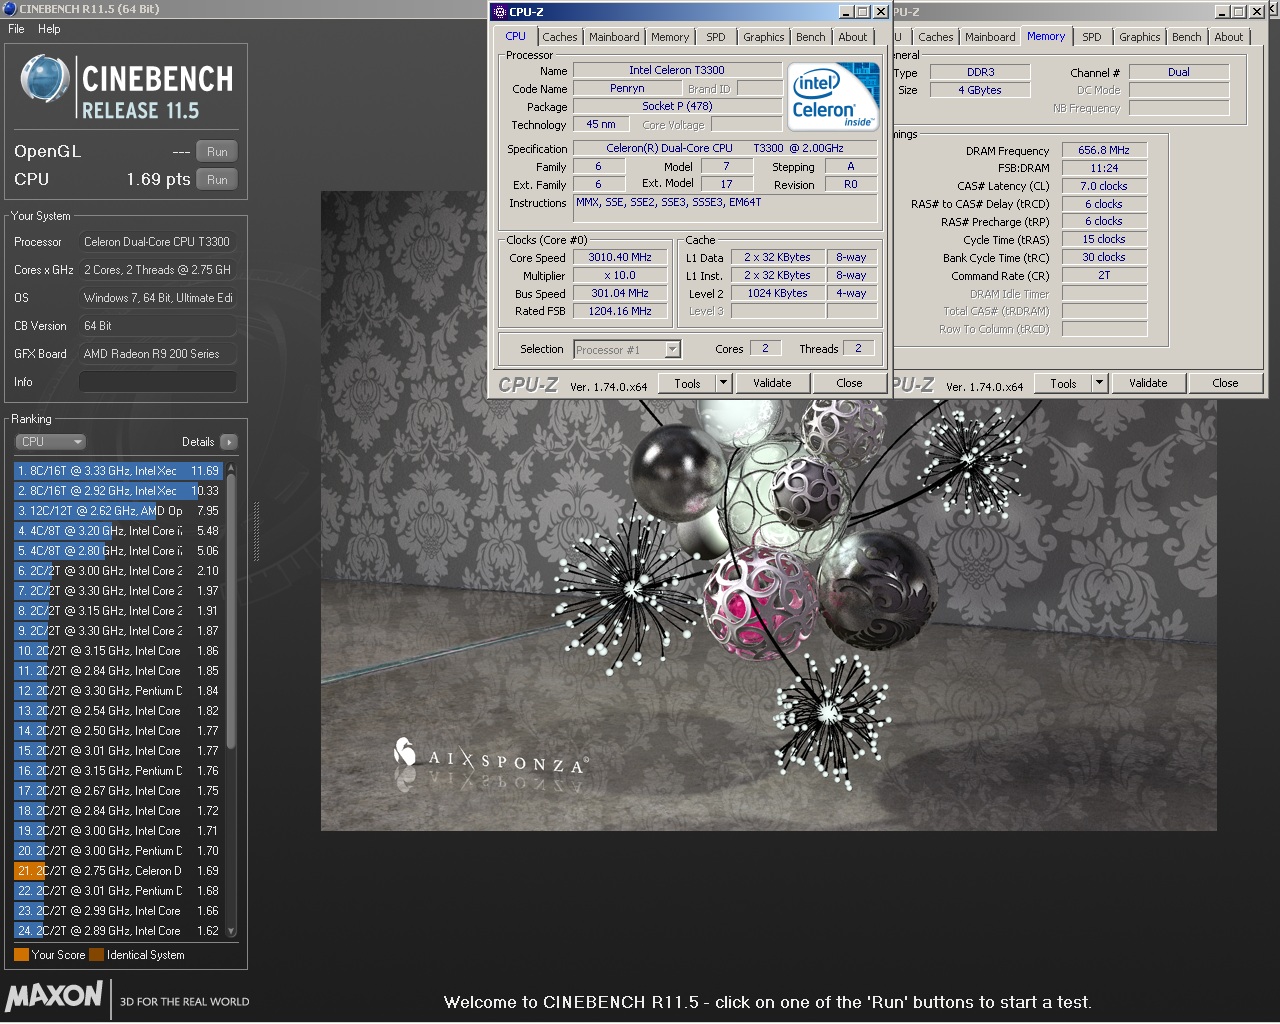The width and height of the screenshot is (1280, 1024).
Task: Click Close button in front CPU-Z window
Action: click(849, 383)
